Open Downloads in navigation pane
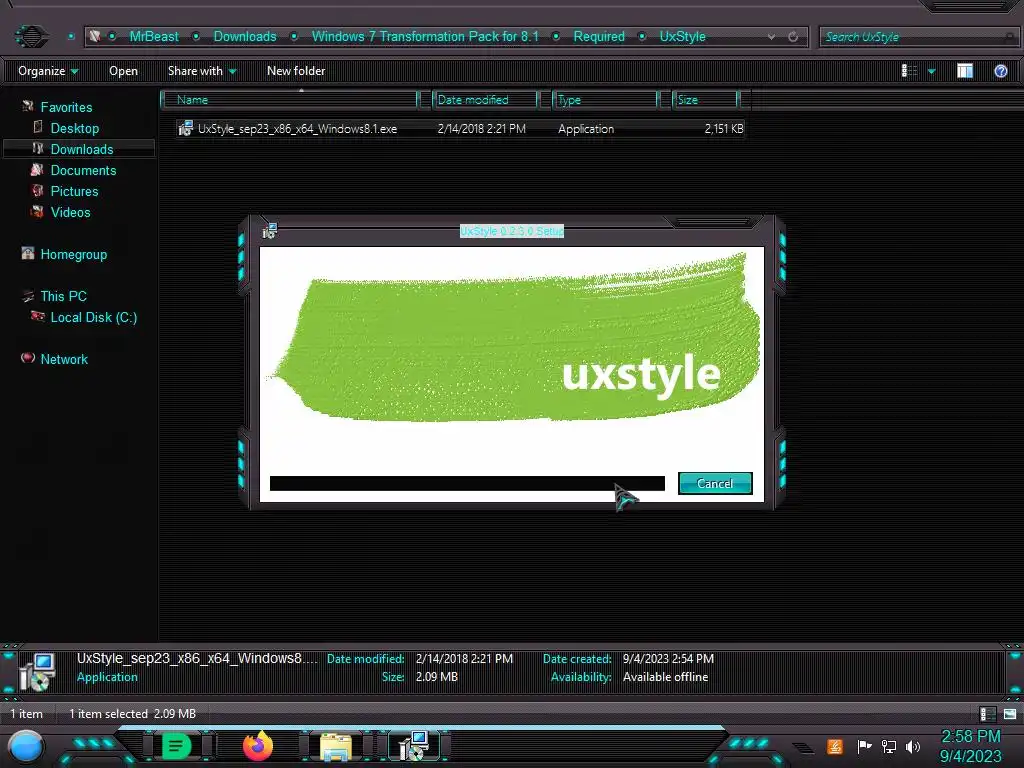 pyautogui.click(x=82, y=149)
